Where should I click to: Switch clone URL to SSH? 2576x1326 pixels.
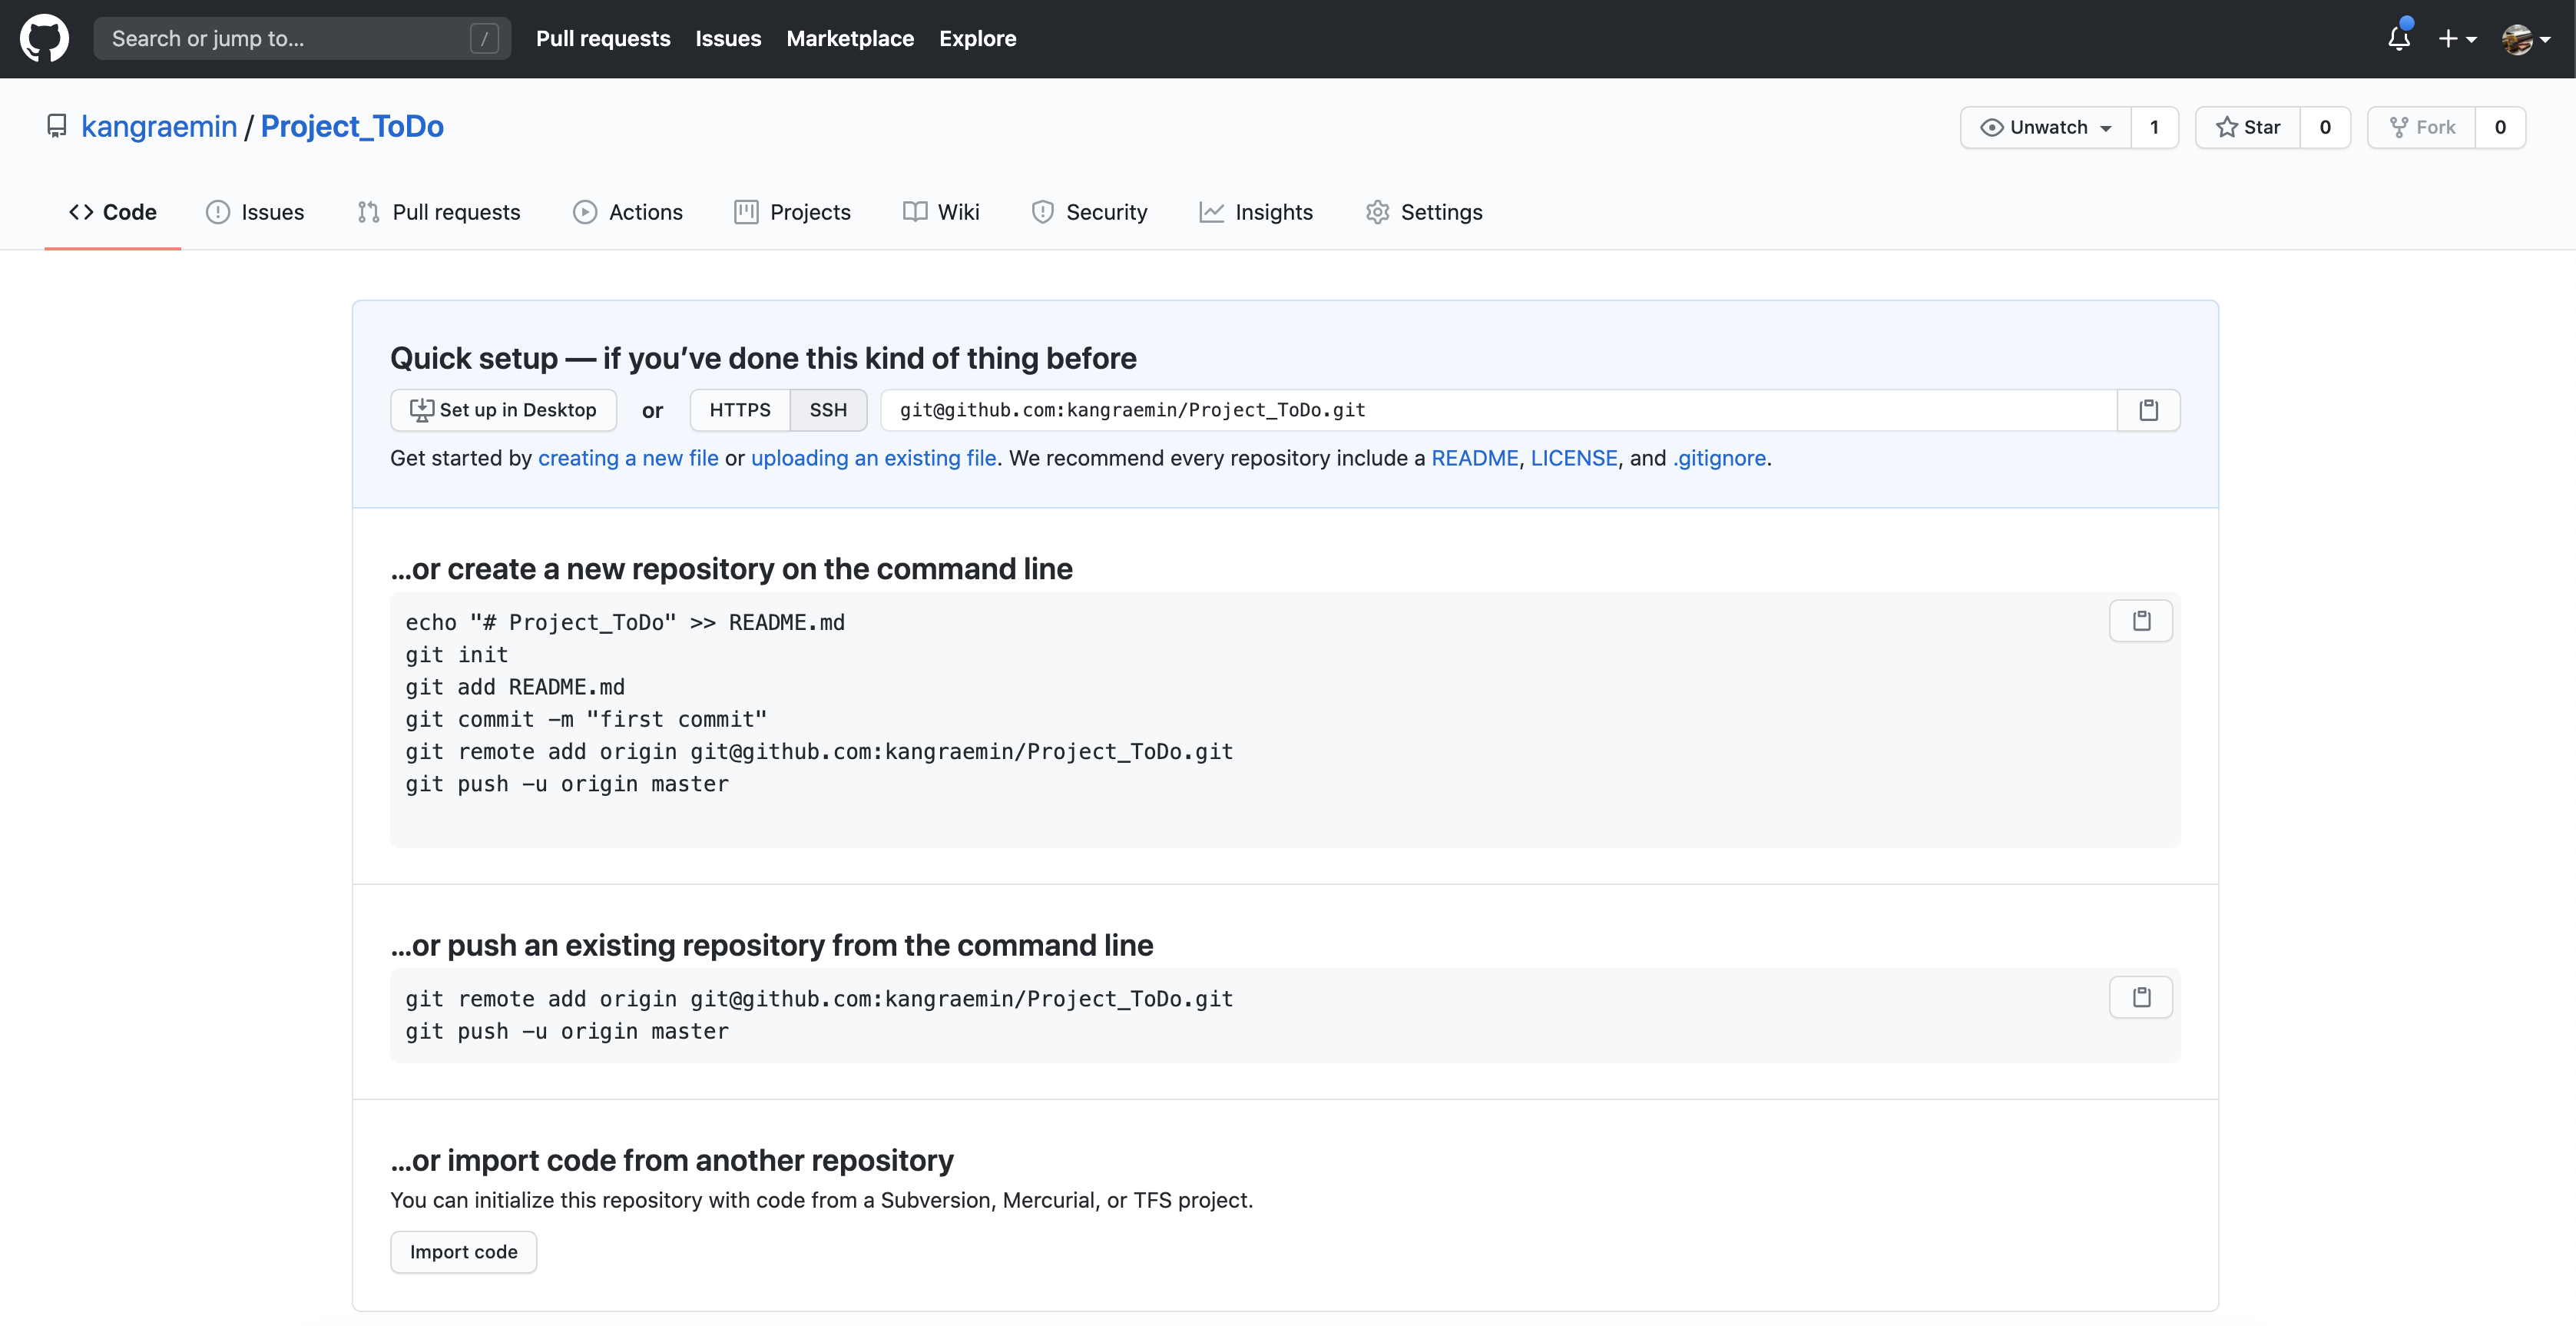tap(828, 410)
